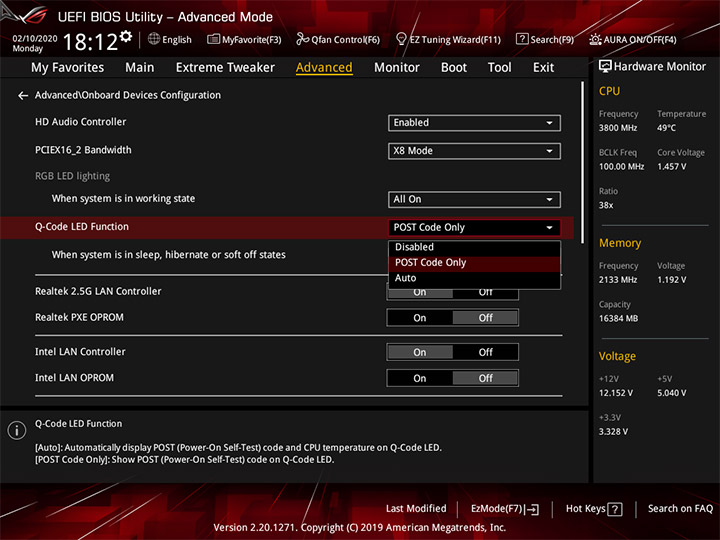720x540 pixels.
Task: Open the PCIEX16_2 Bandwidth dropdown
Action: tap(474, 151)
